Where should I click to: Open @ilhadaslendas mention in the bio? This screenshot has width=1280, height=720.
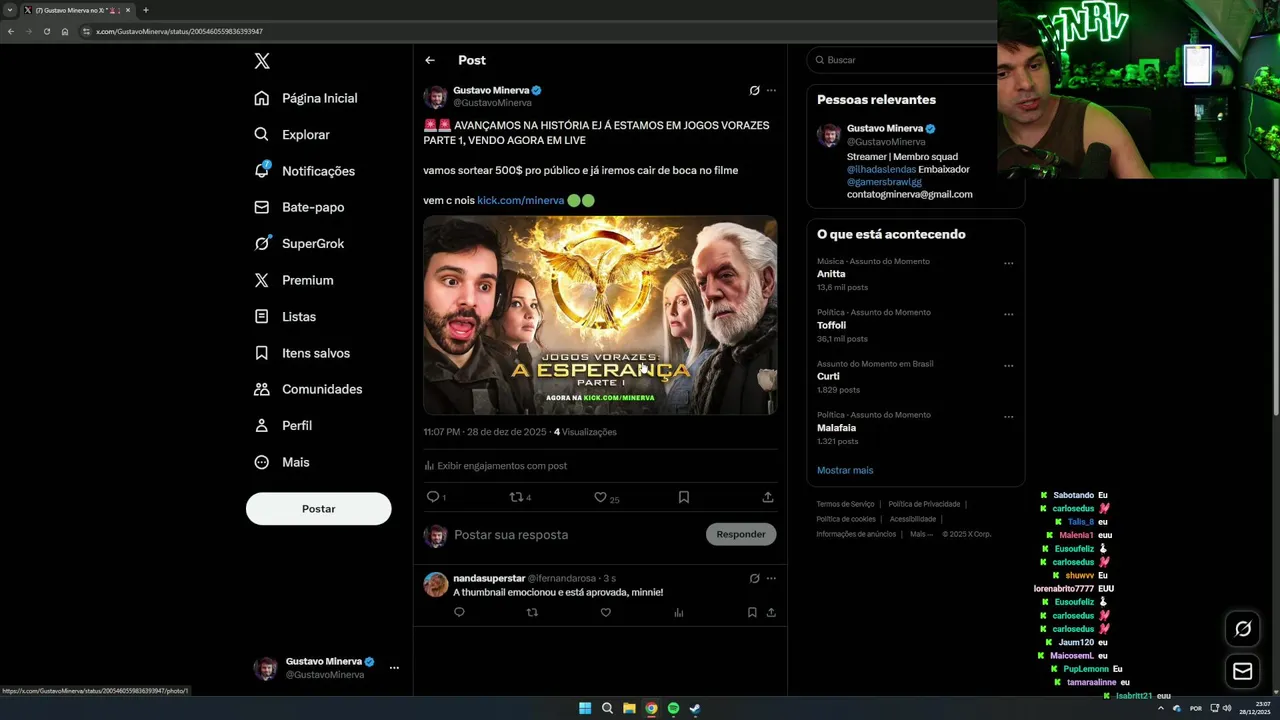(881, 169)
